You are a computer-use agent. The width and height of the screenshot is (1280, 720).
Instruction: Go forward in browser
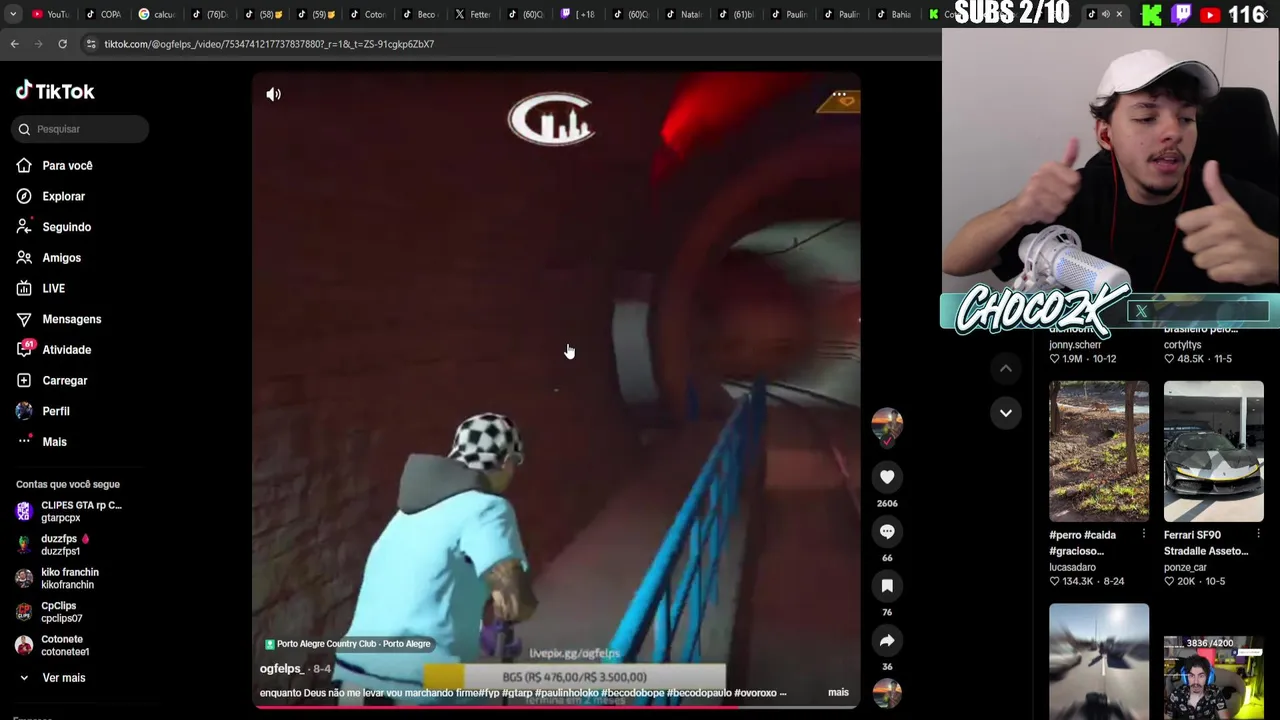click(x=38, y=44)
